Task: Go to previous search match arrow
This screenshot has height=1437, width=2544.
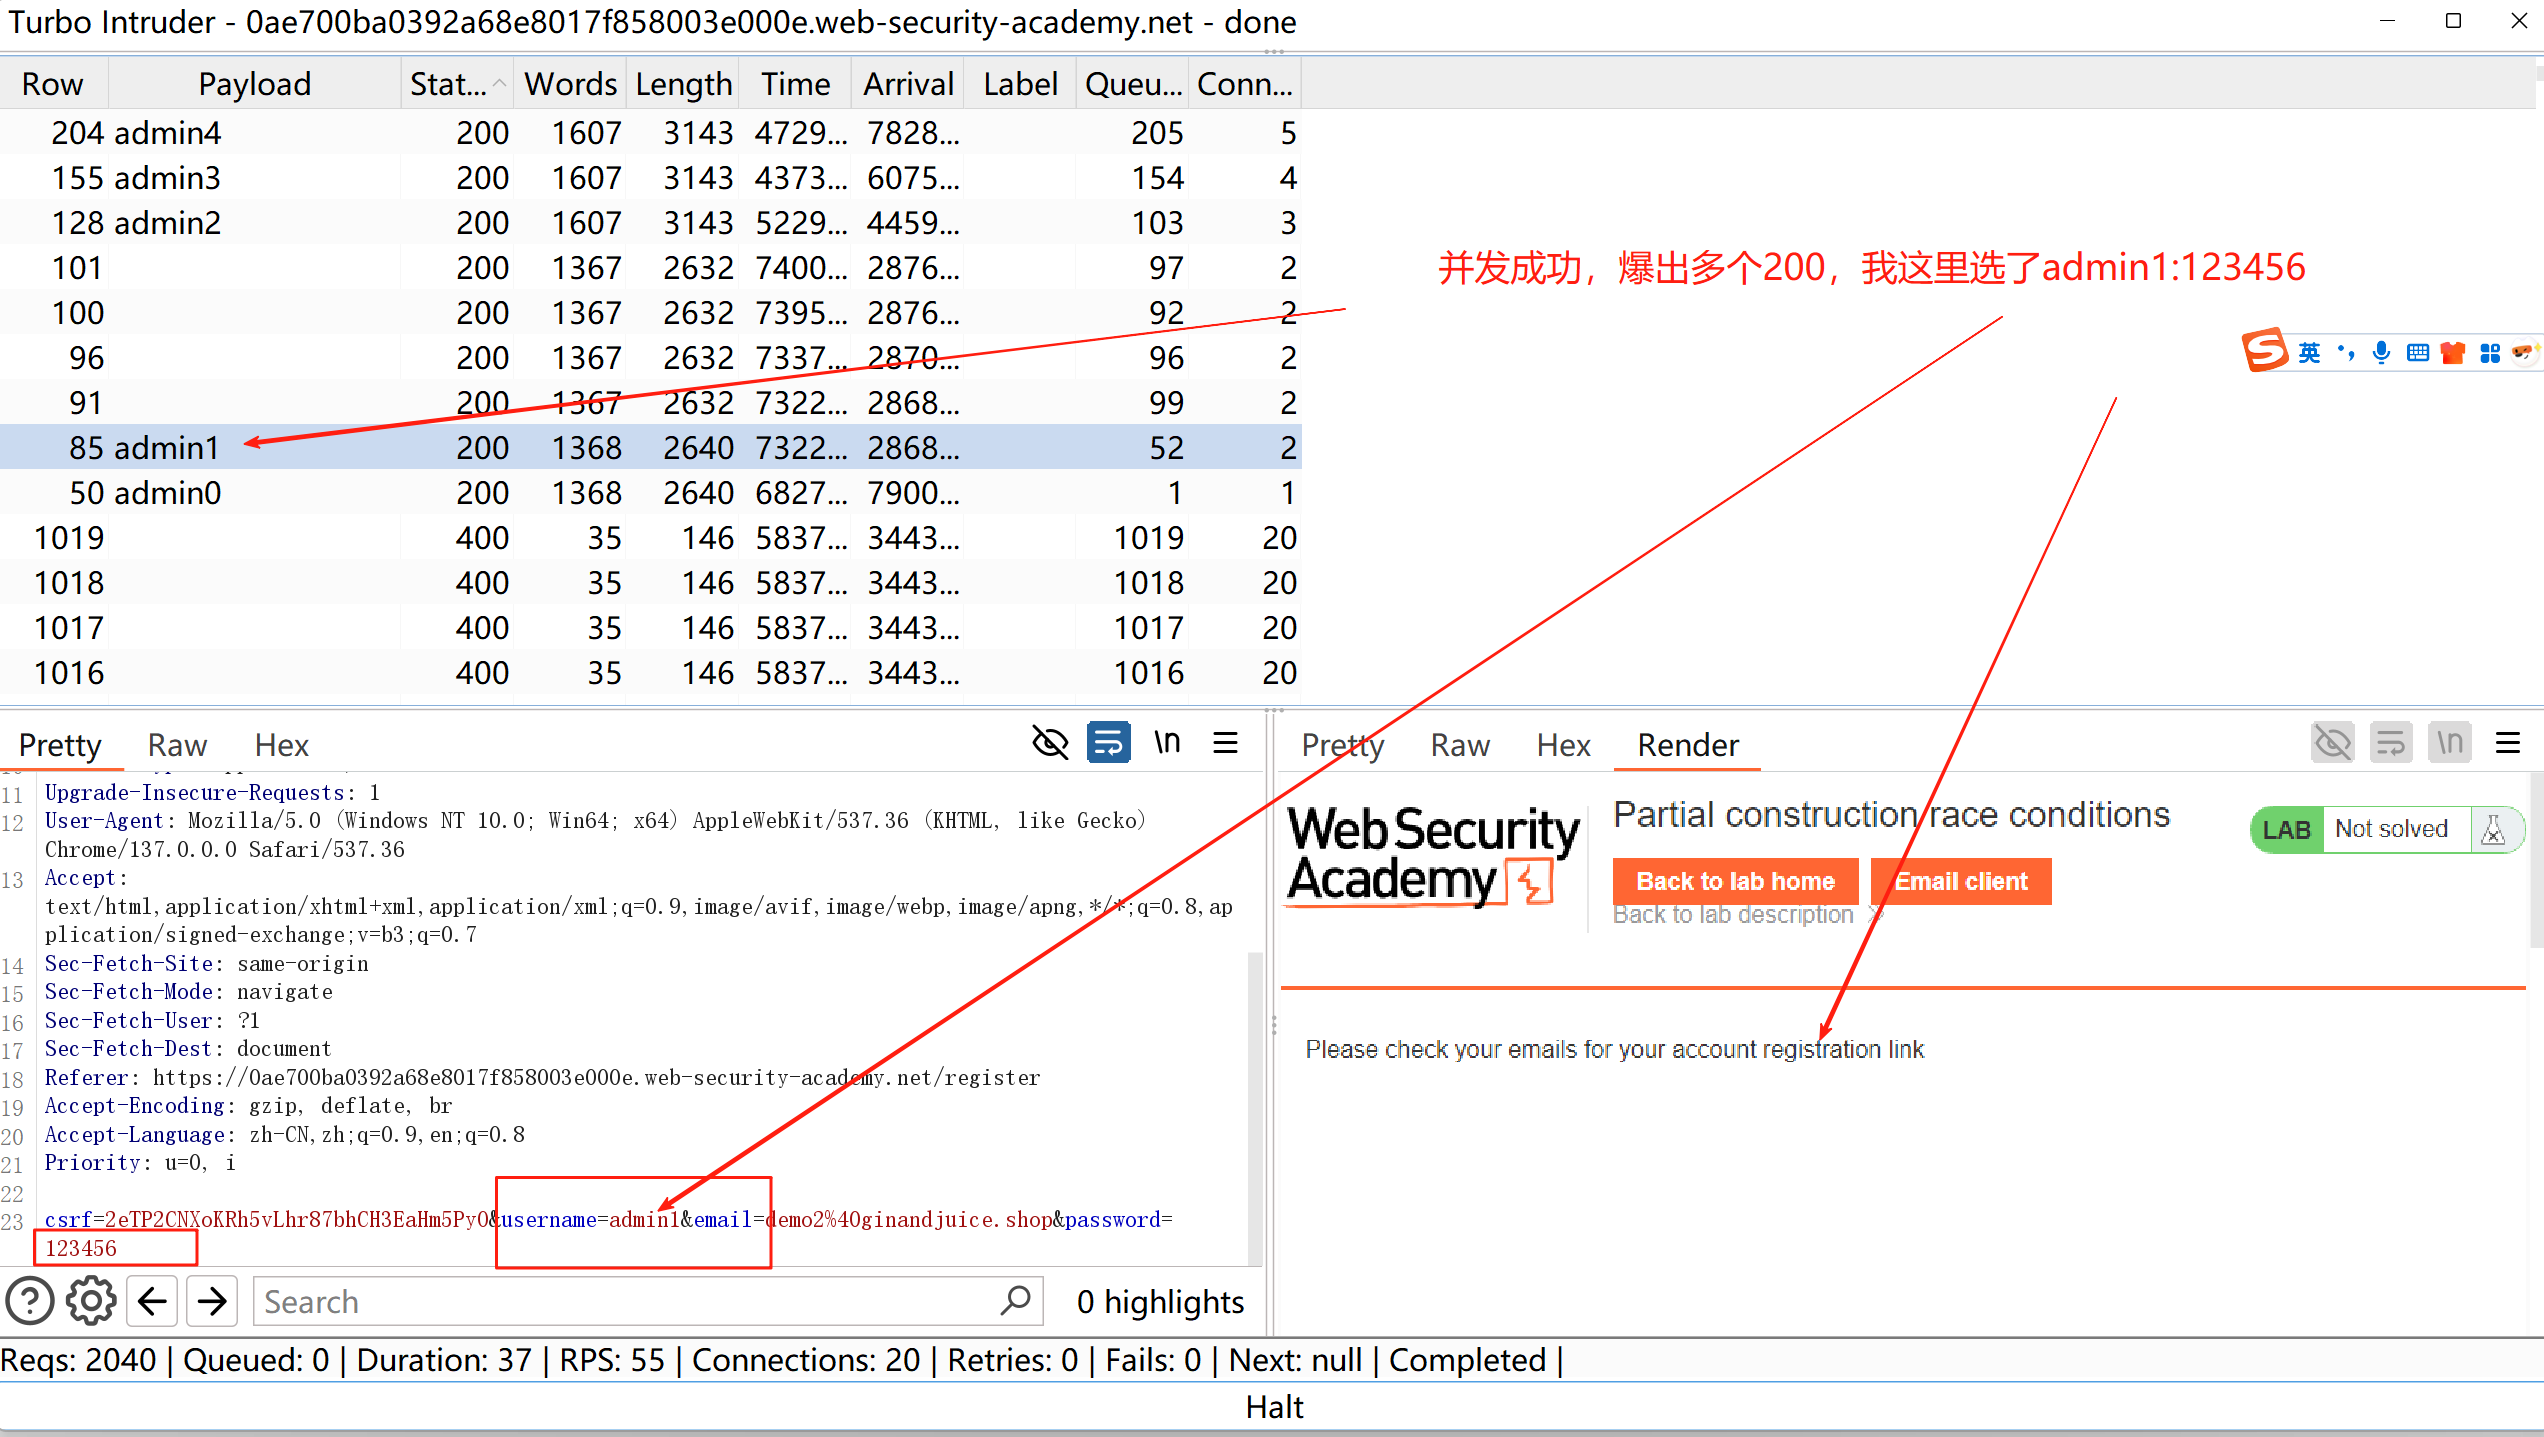Action: point(152,1301)
